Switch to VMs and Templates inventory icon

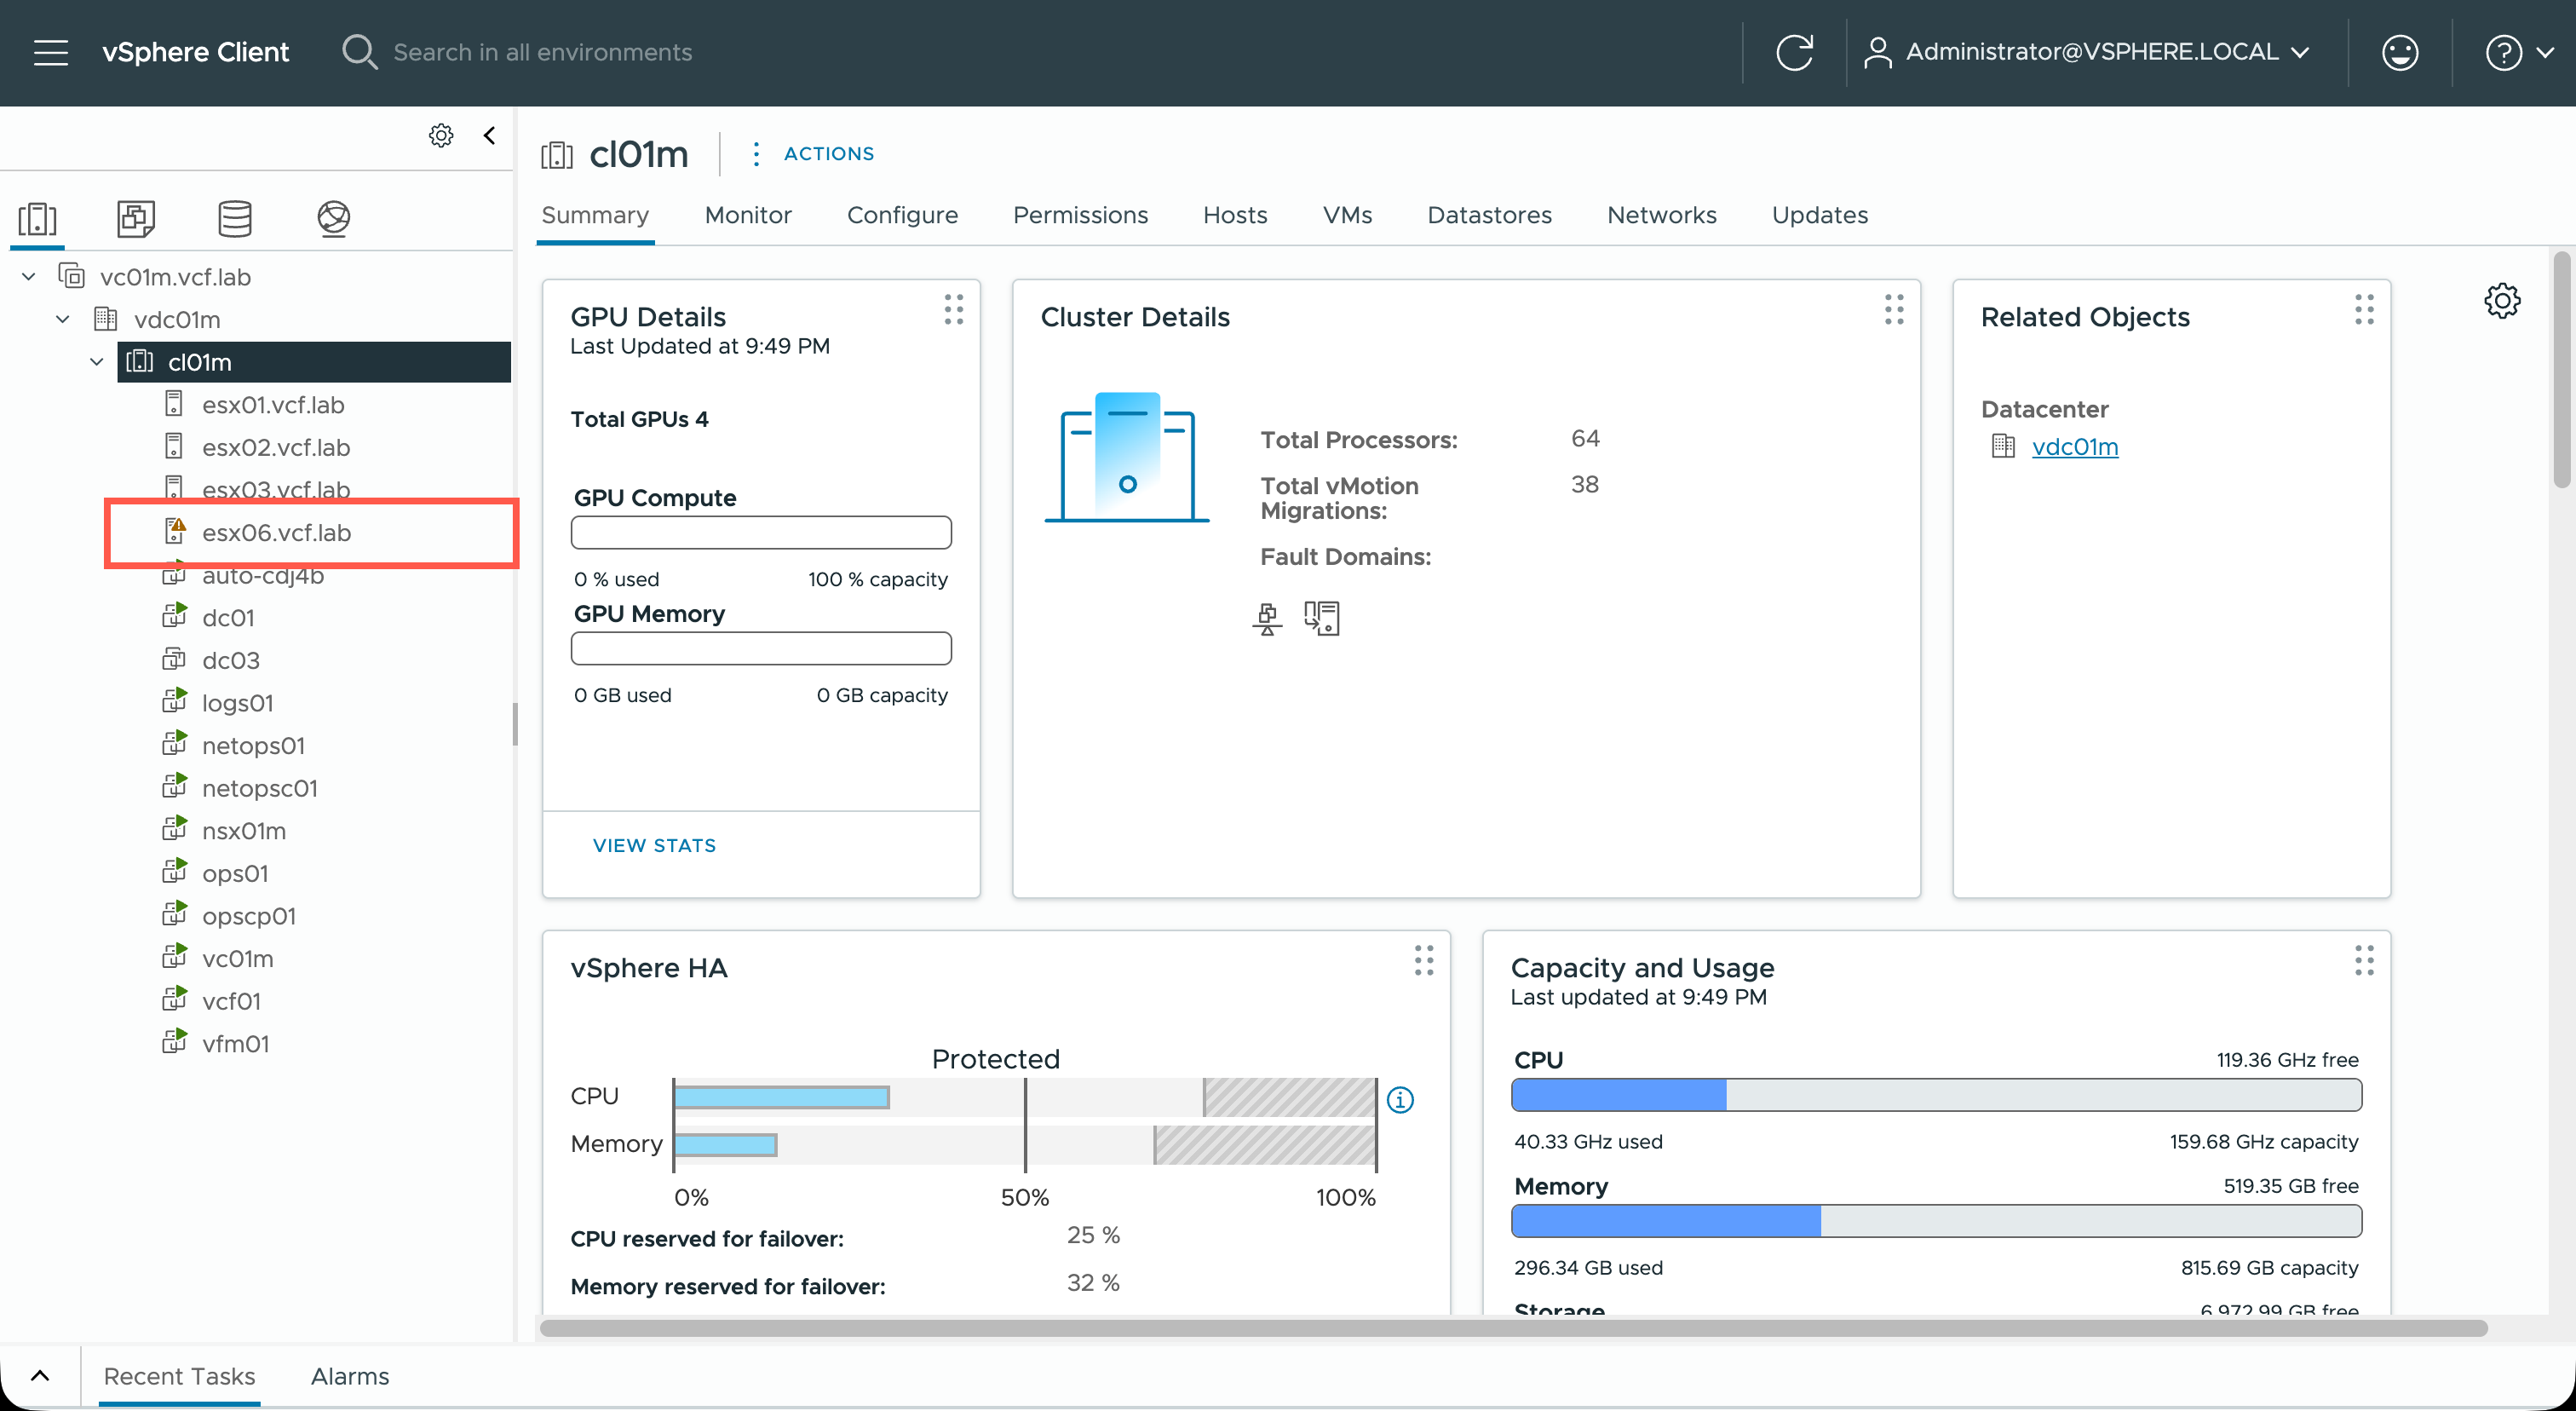pyautogui.click(x=136, y=218)
